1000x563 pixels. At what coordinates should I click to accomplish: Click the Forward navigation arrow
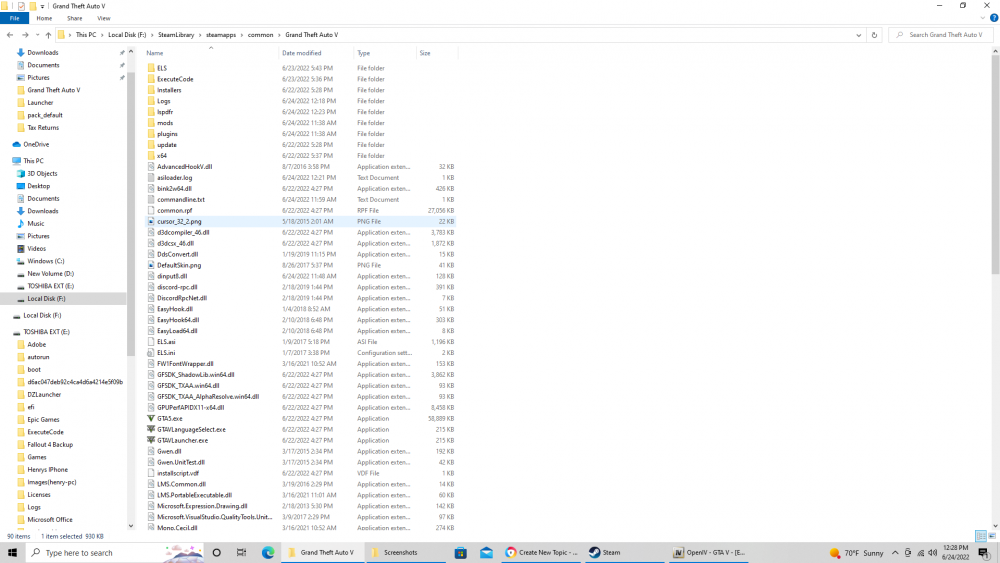pos(25,35)
